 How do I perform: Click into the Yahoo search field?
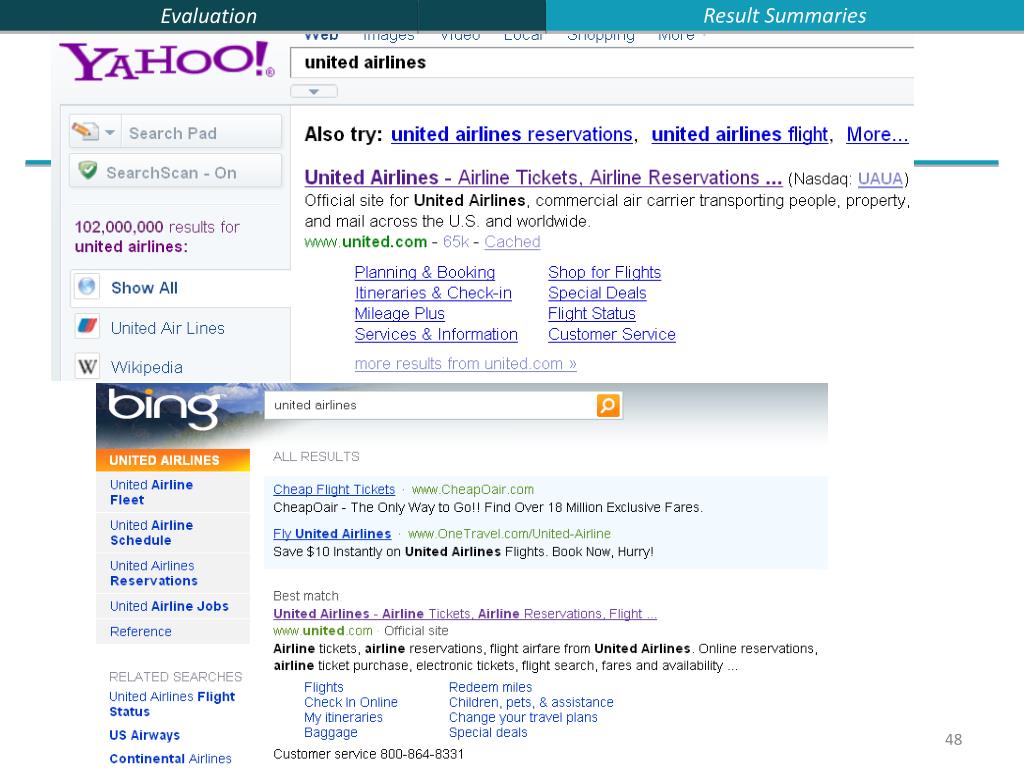[601, 62]
